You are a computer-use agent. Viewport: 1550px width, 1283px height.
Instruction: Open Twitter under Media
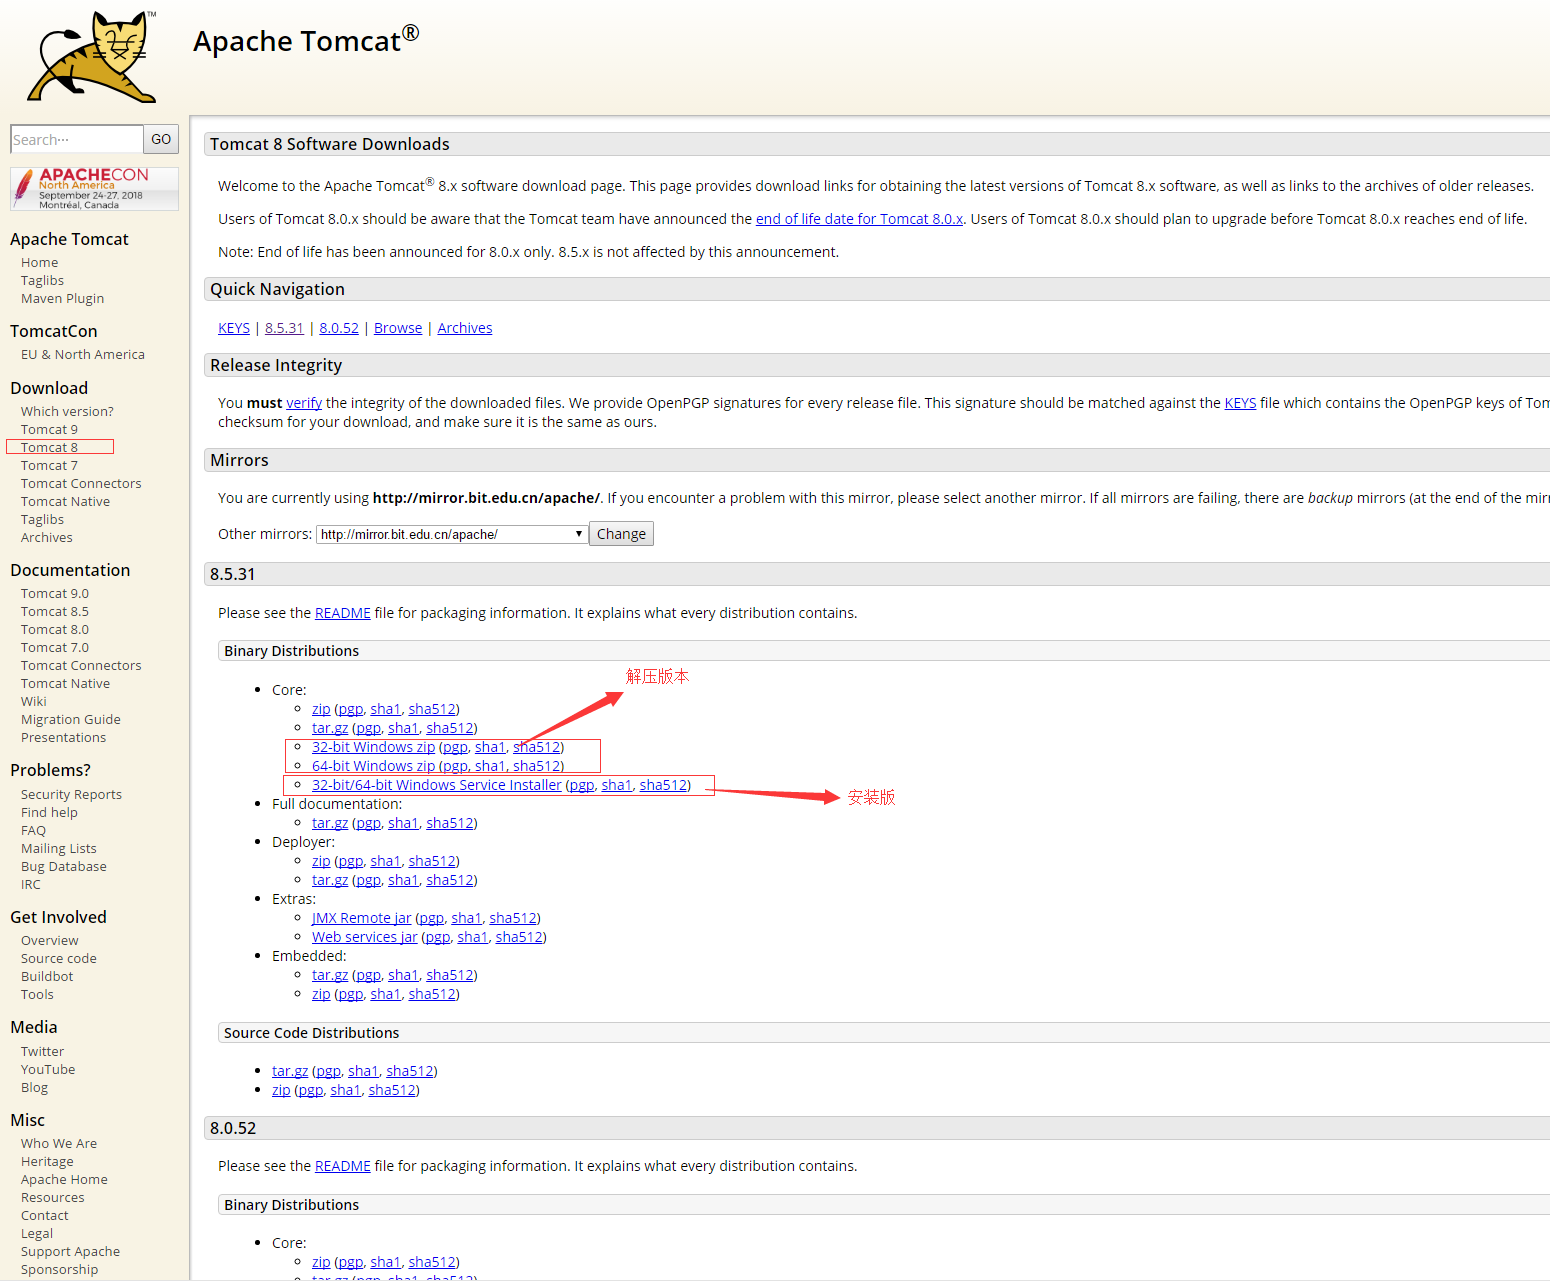[42, 1052]
